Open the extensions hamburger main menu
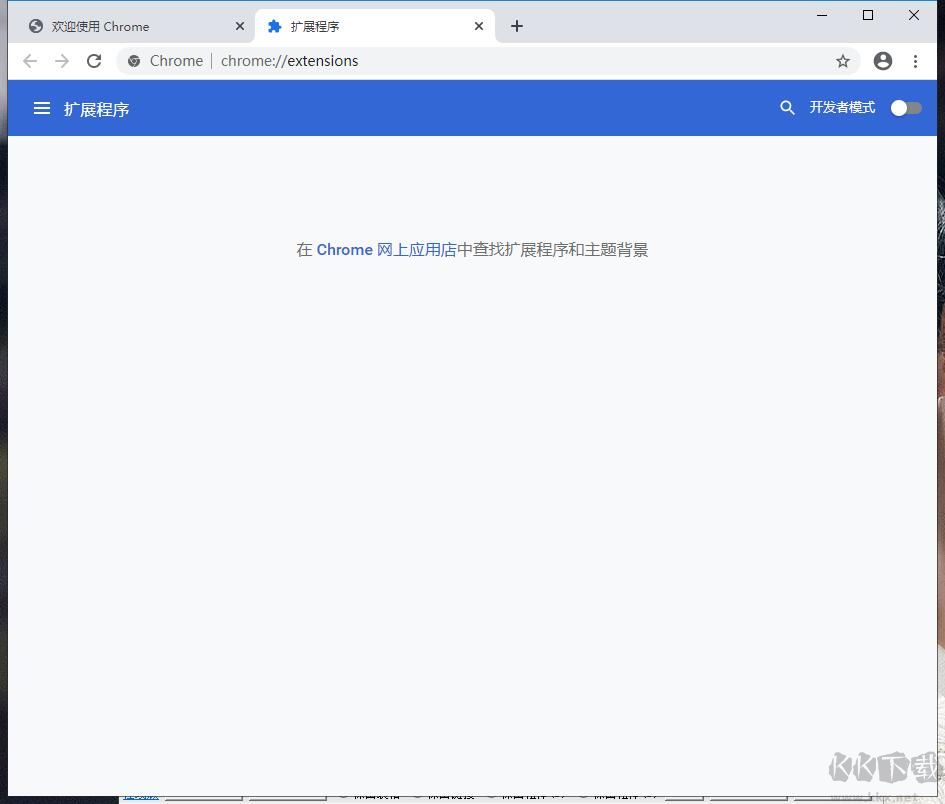The height and width of the screenshot is (804, 945). click(x=42, y=108)
